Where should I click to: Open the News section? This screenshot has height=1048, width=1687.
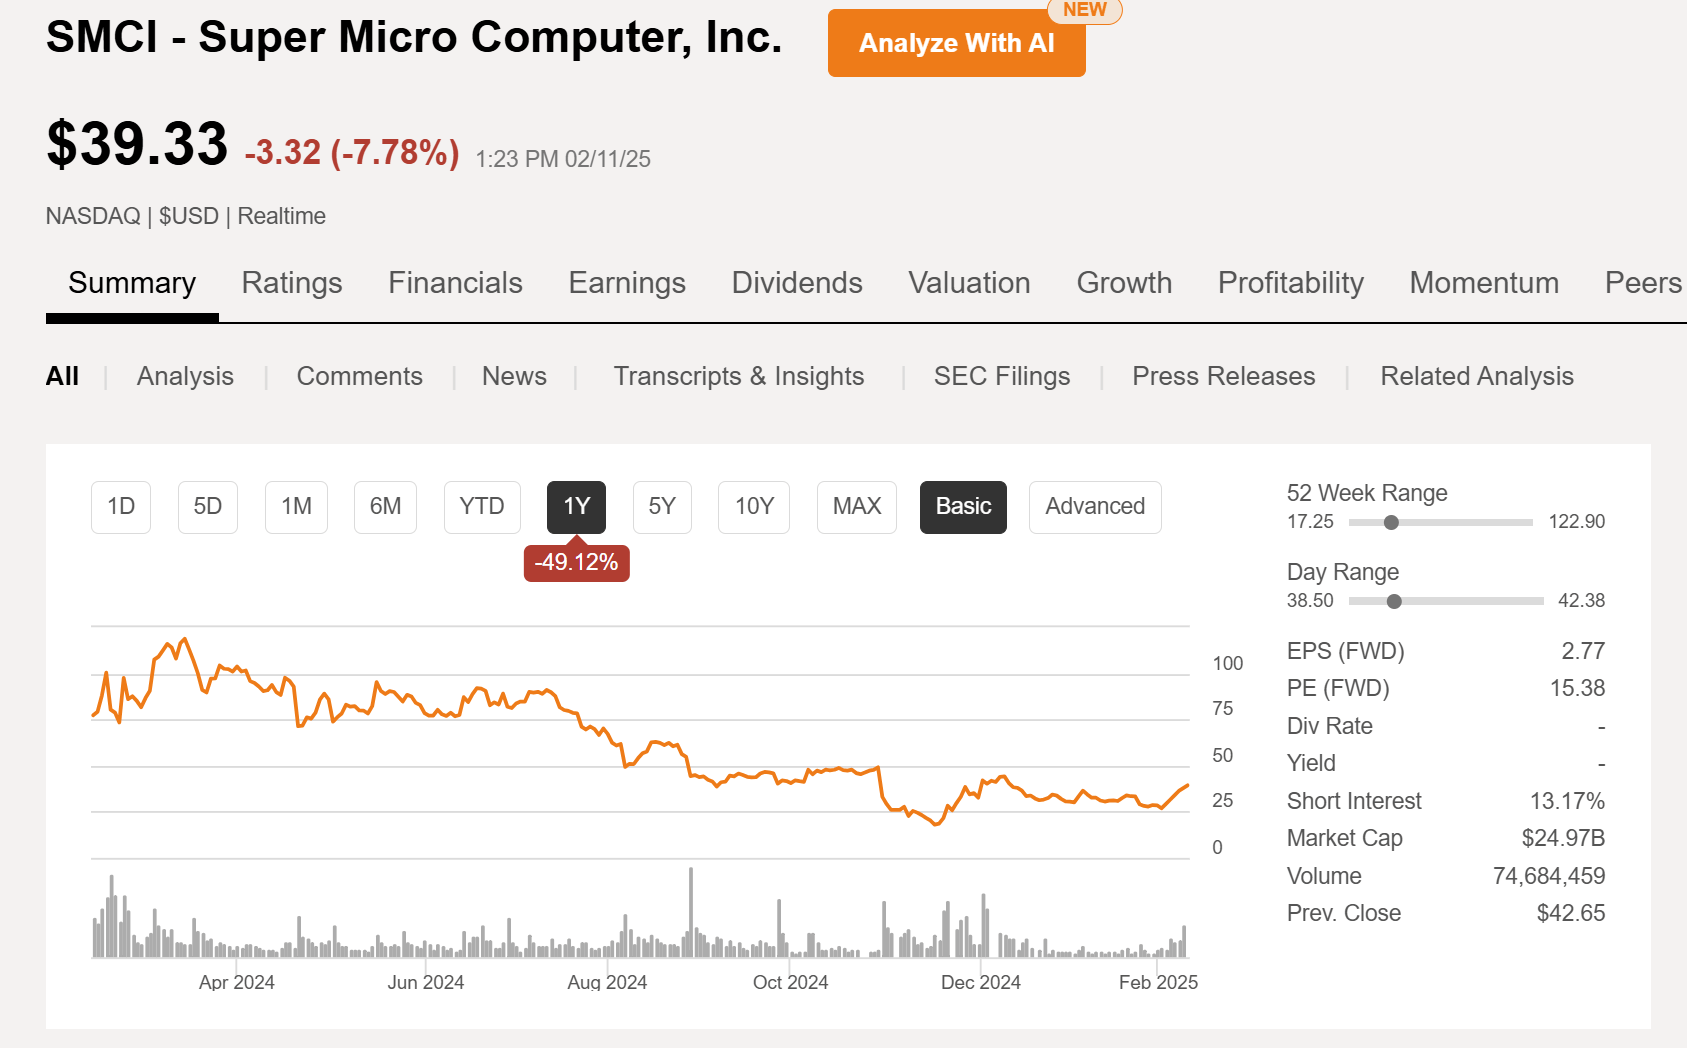tap(514, 376)
